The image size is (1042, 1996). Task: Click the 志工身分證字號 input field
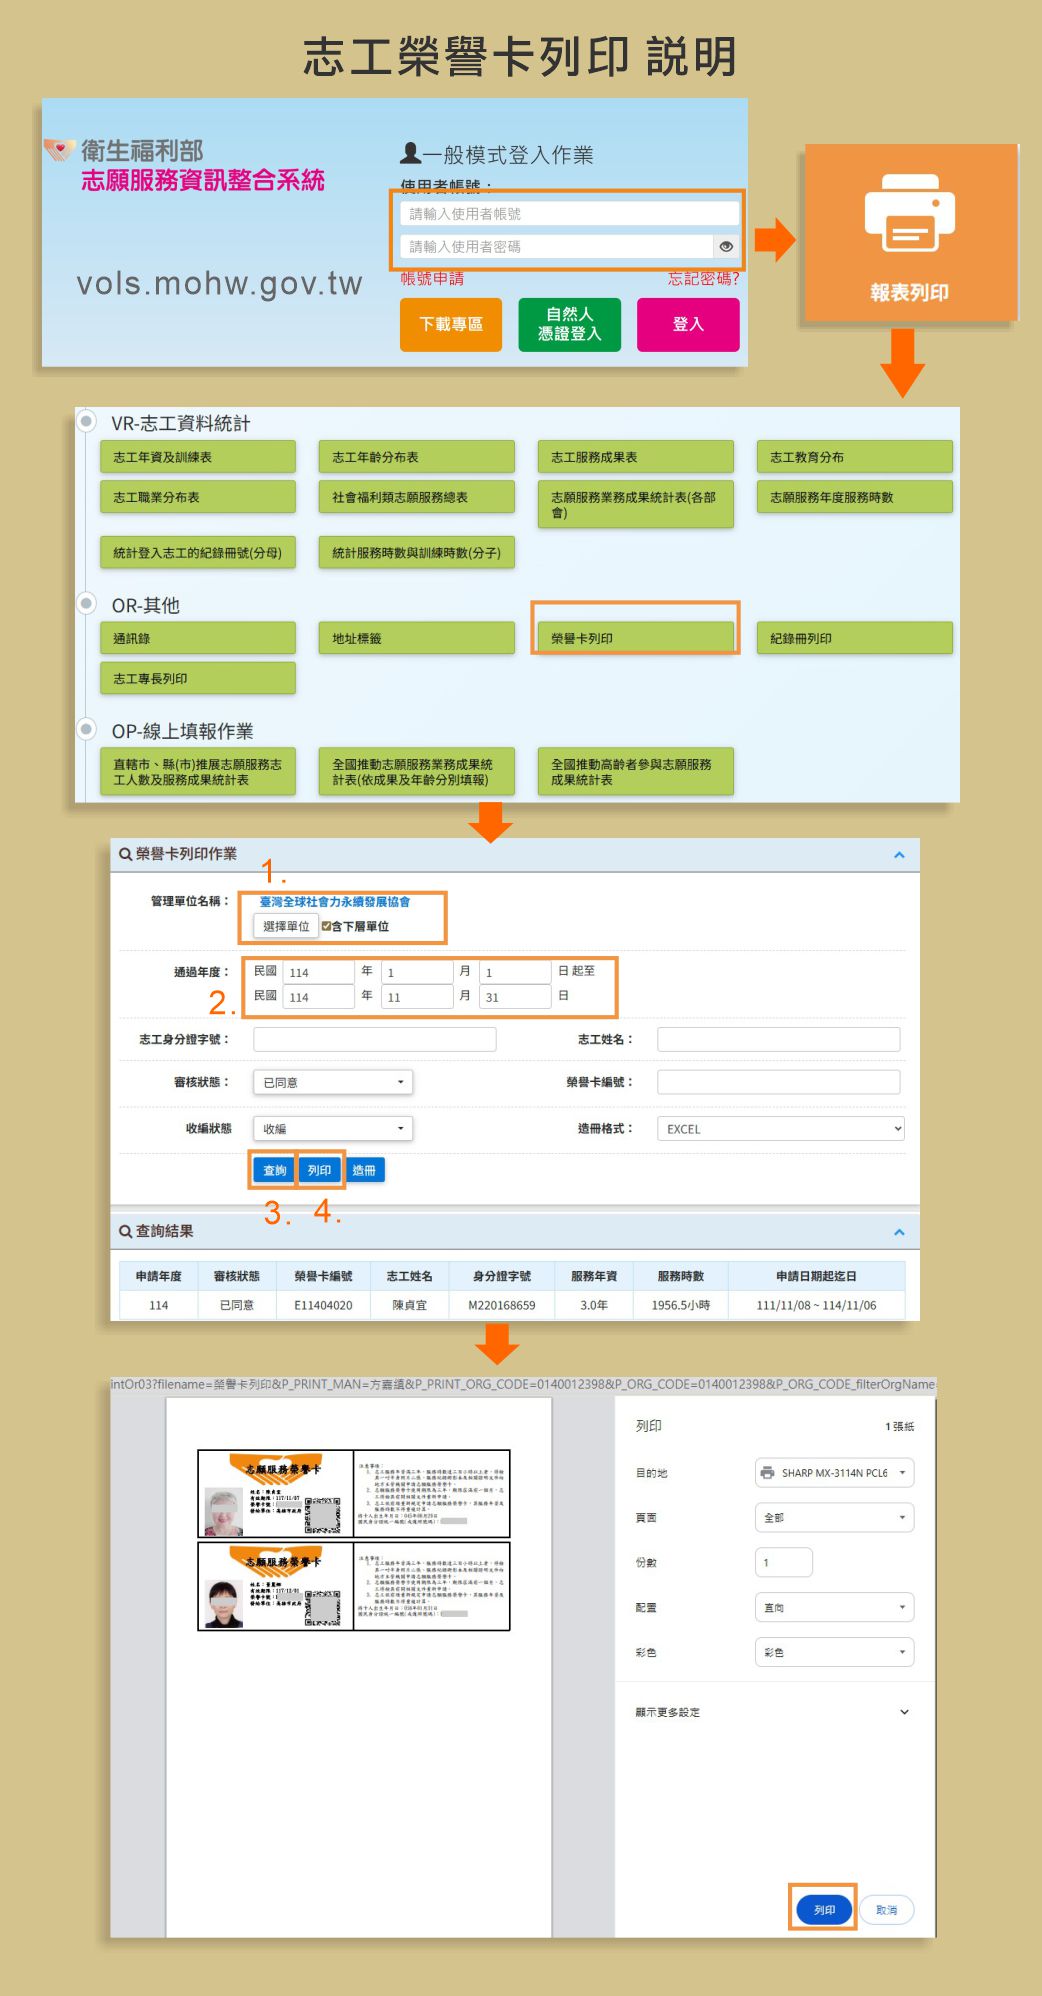point(374,1039)
